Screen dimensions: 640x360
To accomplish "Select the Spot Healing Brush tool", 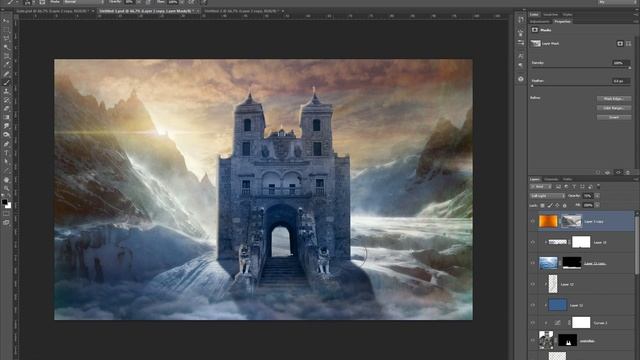I will pos(6,73).
